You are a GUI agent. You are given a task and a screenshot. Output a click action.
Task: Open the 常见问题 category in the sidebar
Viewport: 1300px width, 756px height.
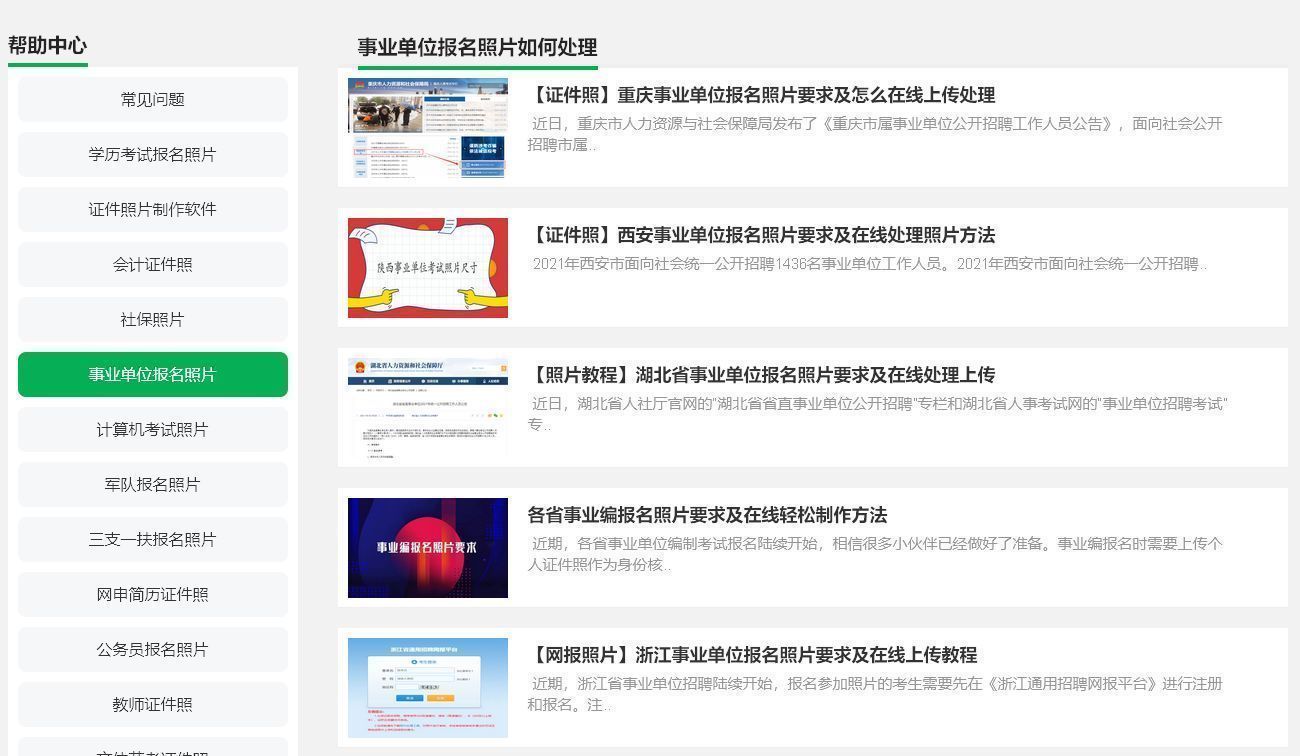point(152,99)
